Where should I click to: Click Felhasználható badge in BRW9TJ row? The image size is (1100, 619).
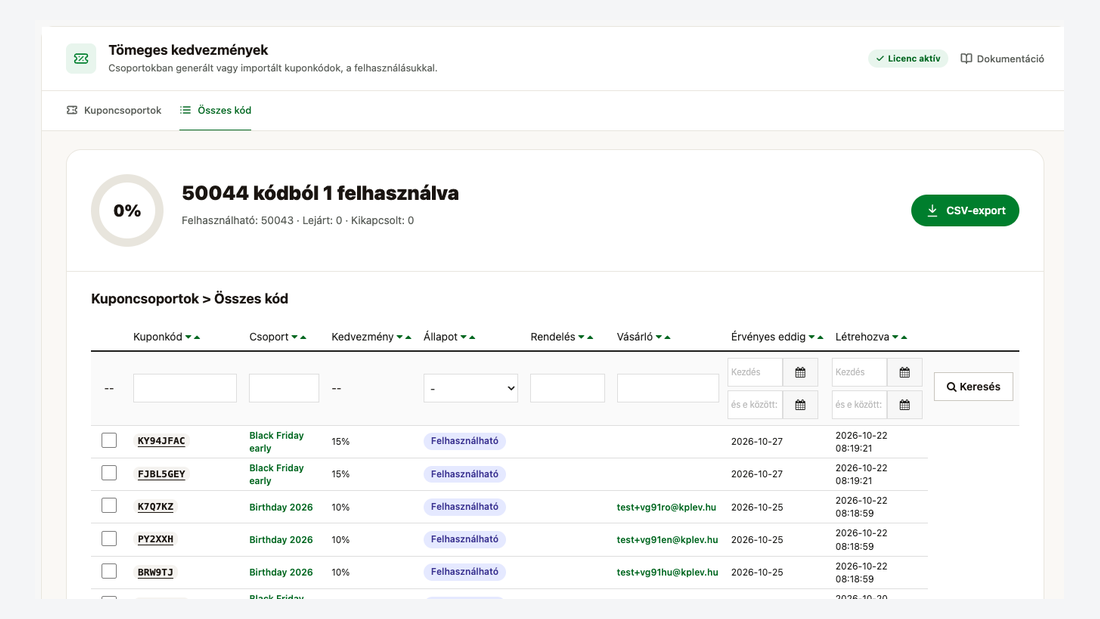464,572
